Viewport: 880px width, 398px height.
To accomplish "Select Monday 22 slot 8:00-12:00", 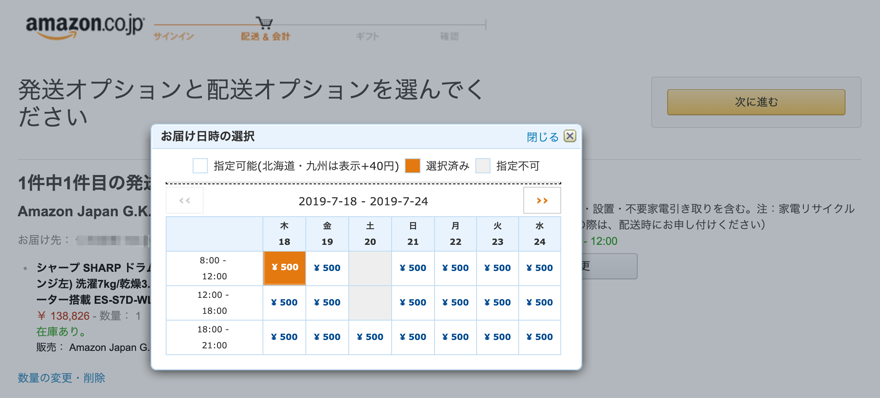I will tap(455, 268).
